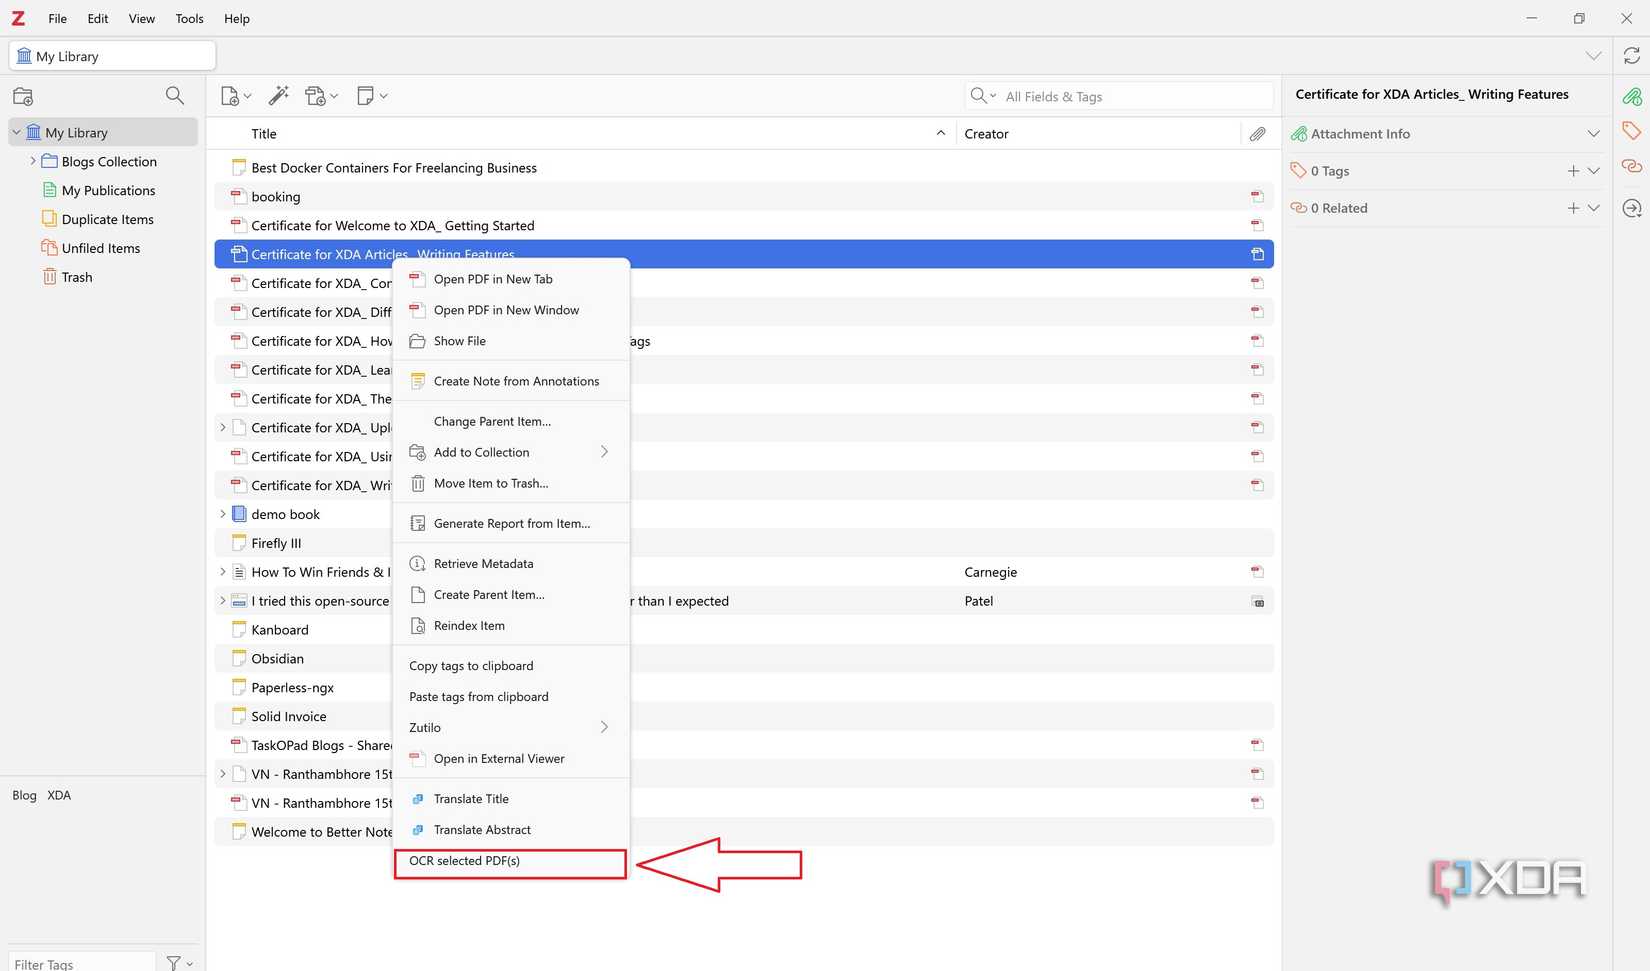Choose Open in External Viewer
The width and height of the screenshot is (1650, 971).
click(x=511, y=759)
